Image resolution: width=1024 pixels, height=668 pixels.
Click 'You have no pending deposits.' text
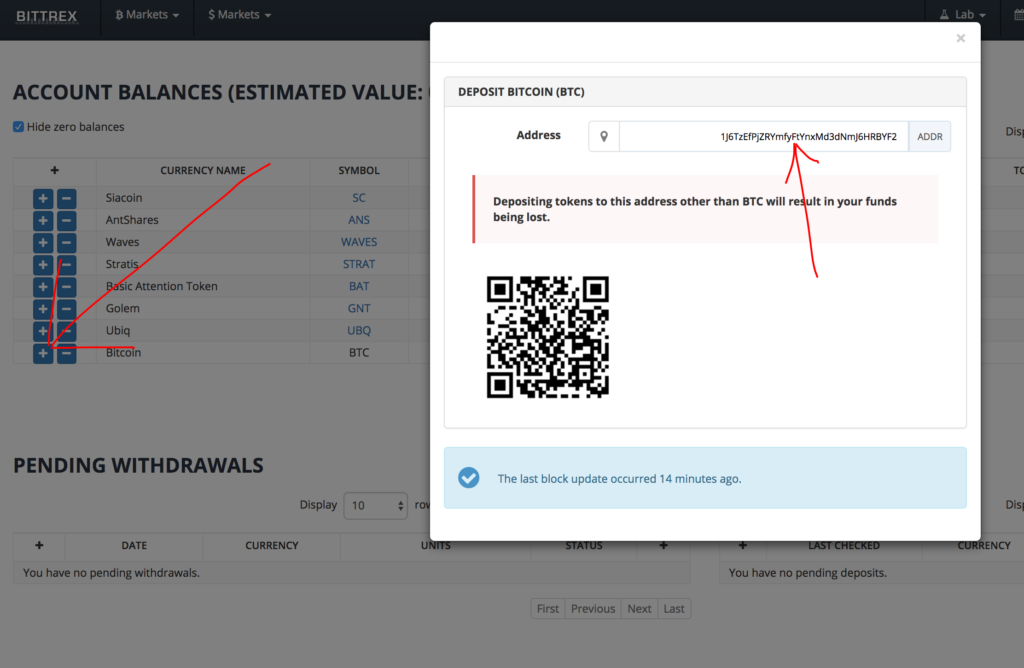[x=808, y=573]
